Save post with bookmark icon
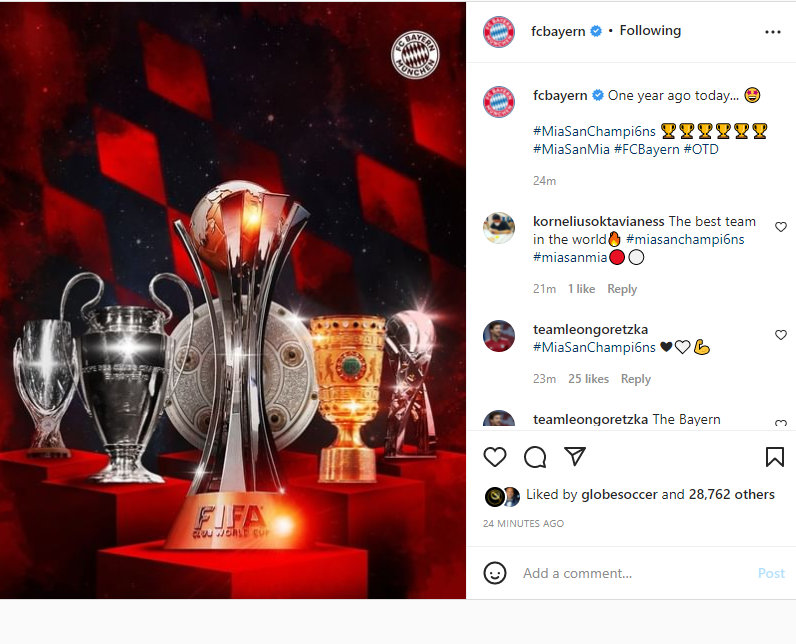The image size is (796, 644). pos(775,456)
